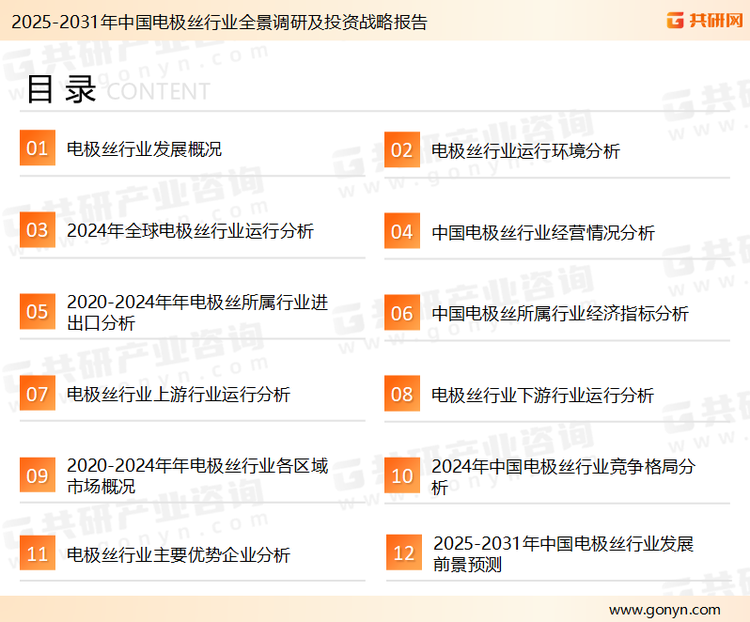
Task: Click the orange 07 number badge
Action: (x=37, y=393)
